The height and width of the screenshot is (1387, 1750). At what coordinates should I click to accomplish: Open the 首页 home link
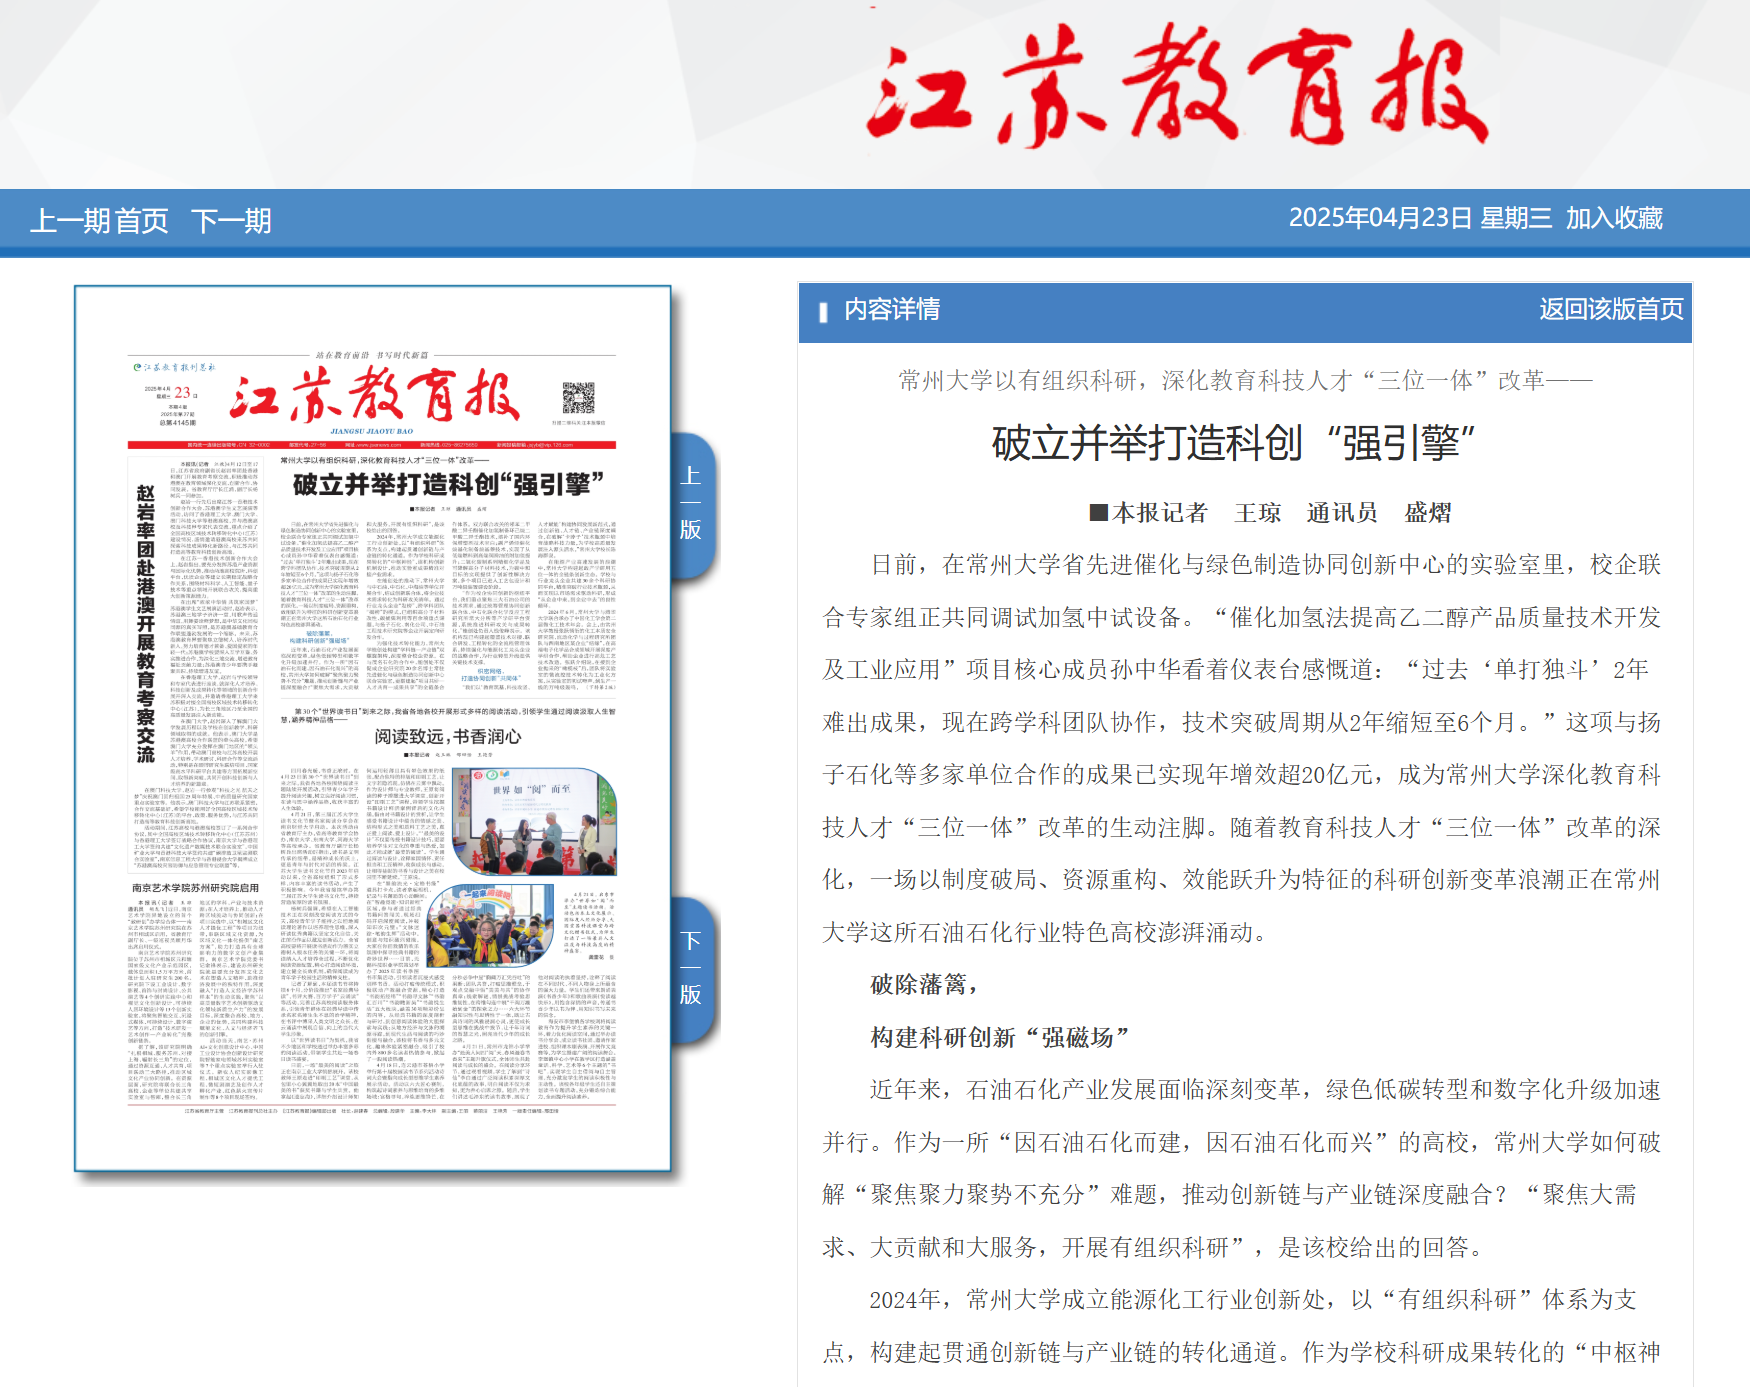142,220
